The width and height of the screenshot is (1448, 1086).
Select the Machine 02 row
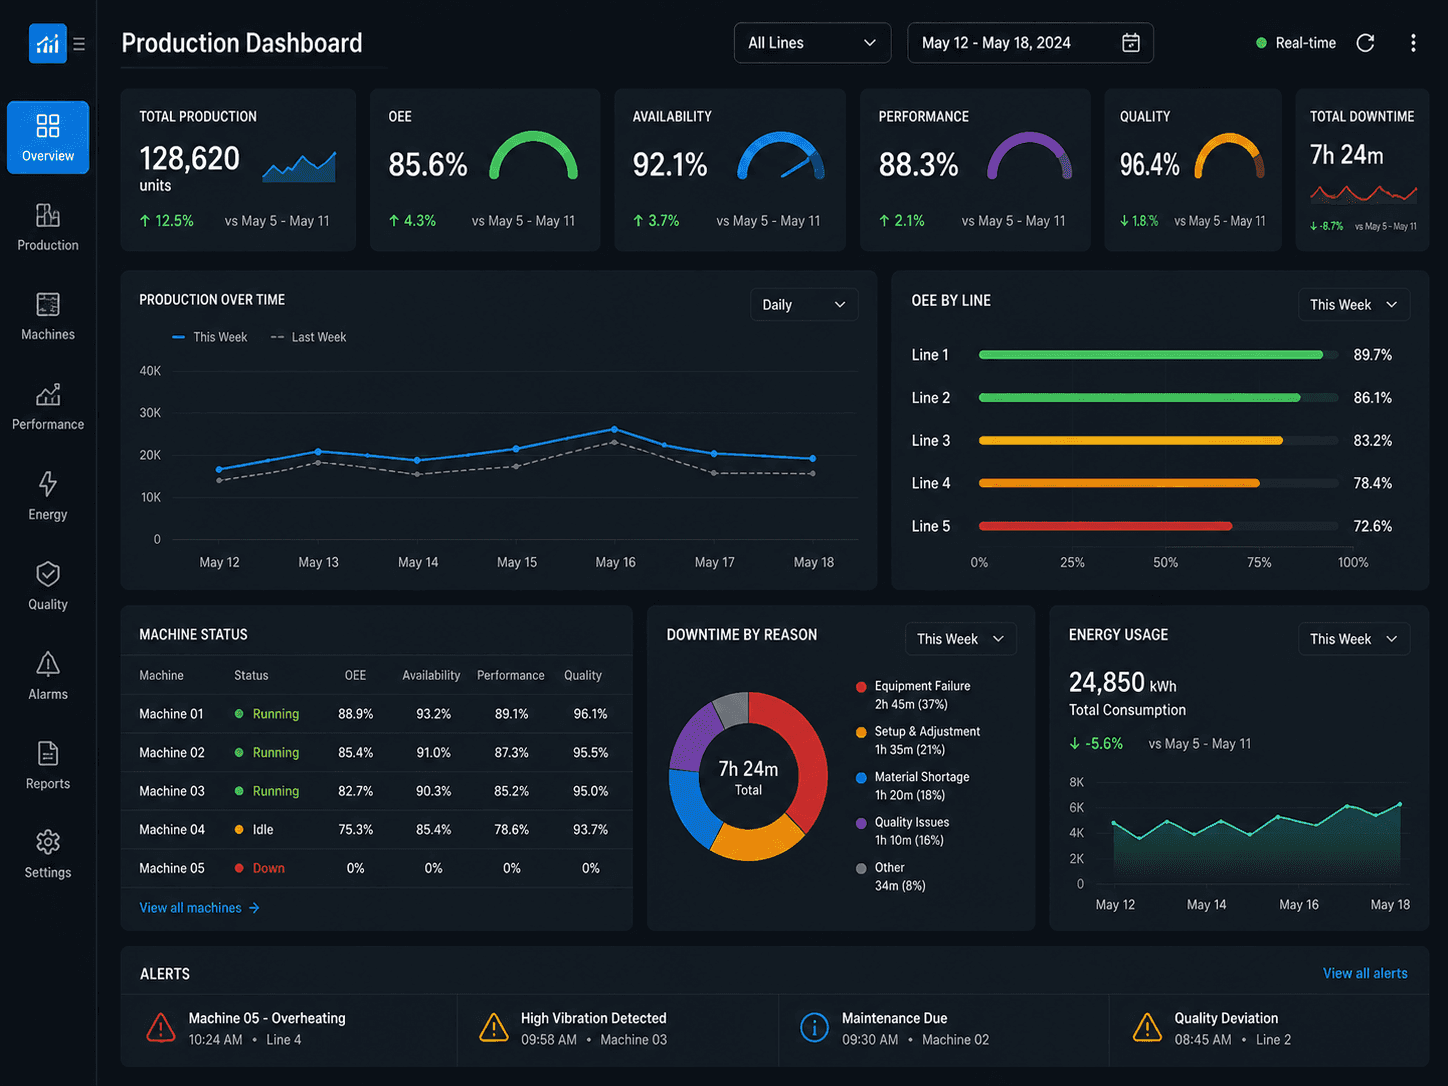[x=377, y=753]
